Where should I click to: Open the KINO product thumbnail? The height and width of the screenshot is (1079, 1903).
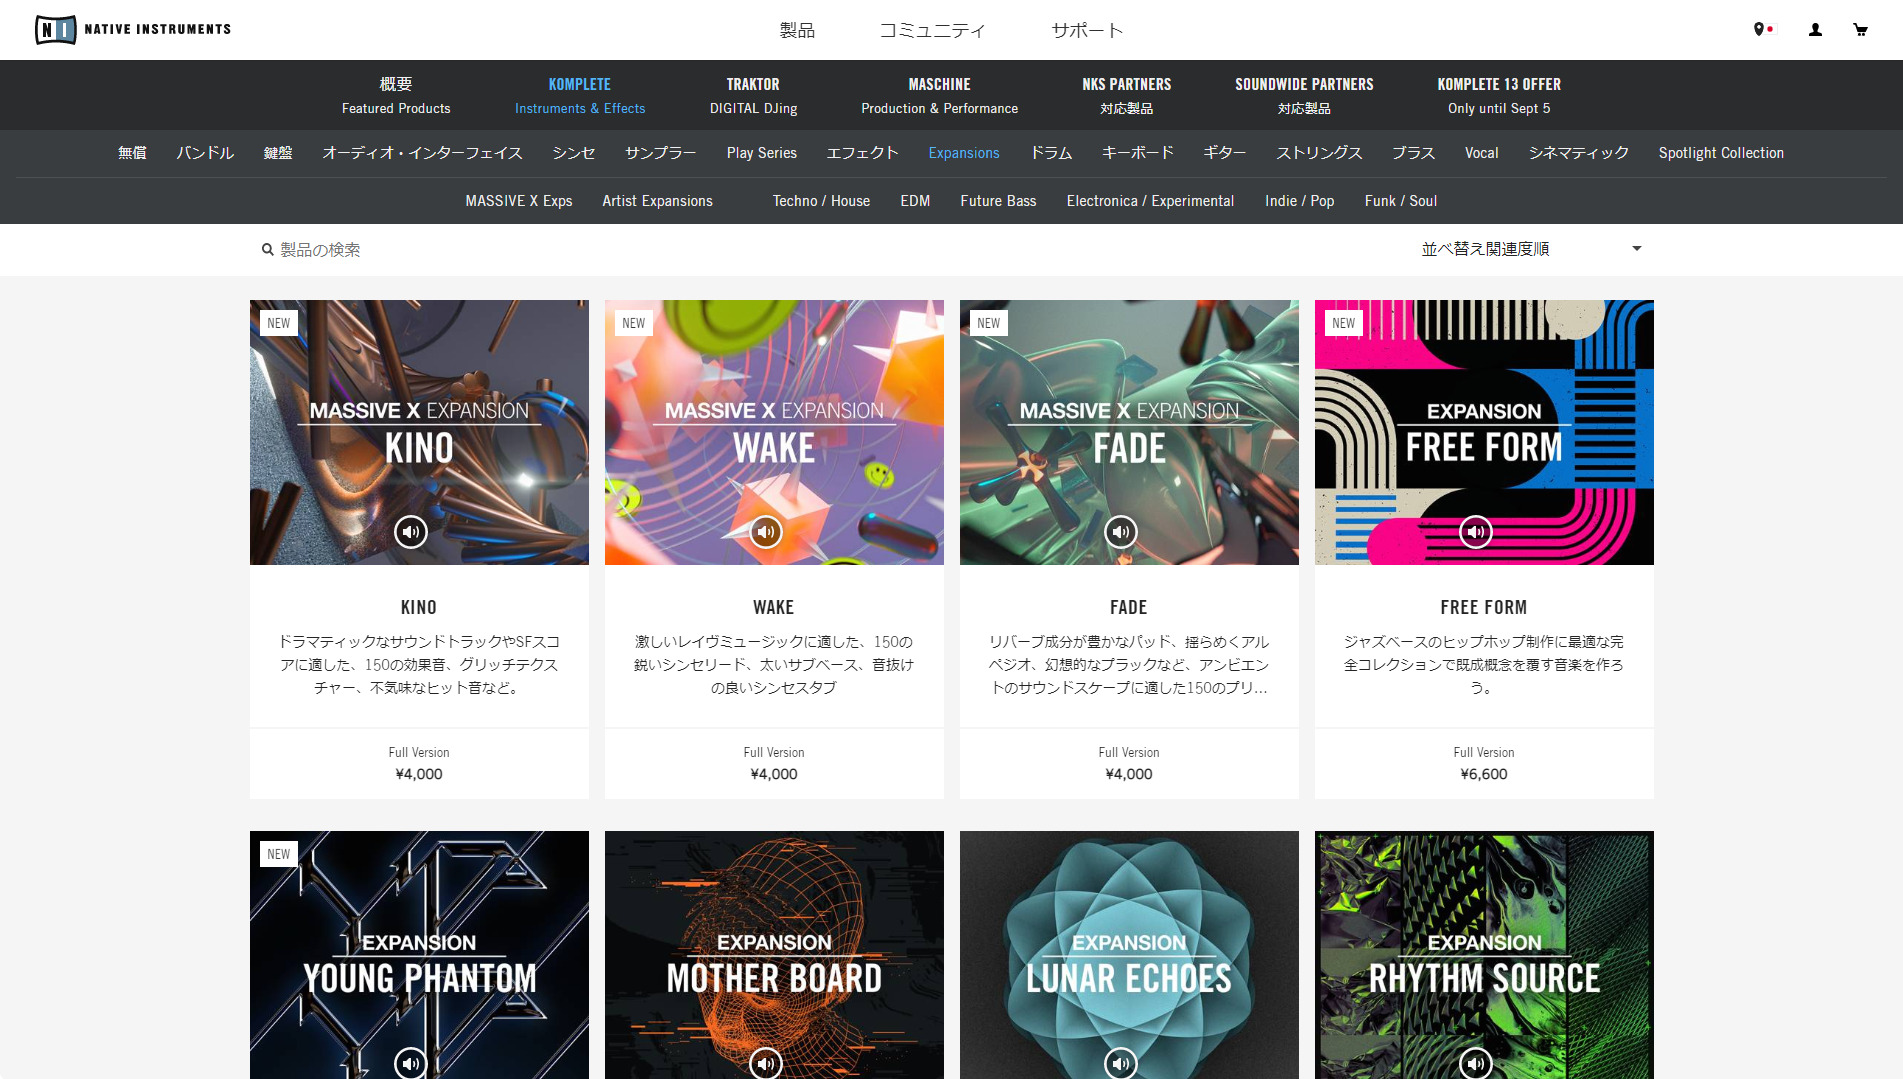coord(419,432)
